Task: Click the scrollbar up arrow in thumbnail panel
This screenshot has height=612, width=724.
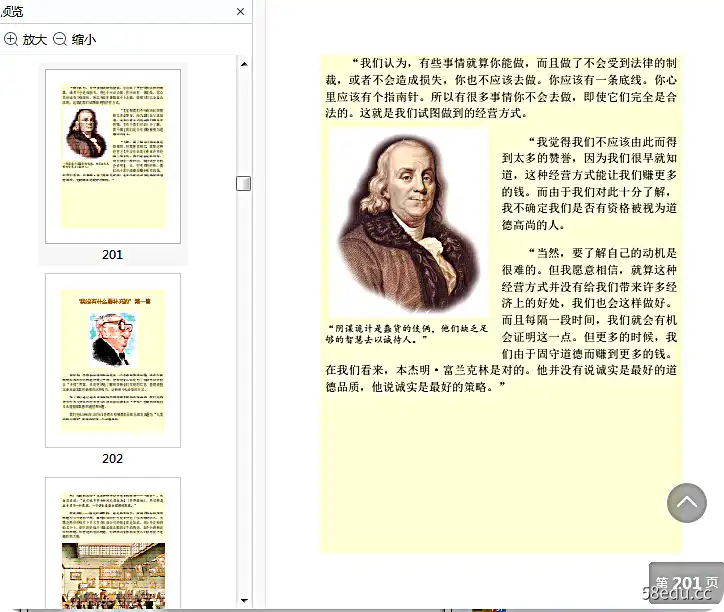Action: point(244,64)
